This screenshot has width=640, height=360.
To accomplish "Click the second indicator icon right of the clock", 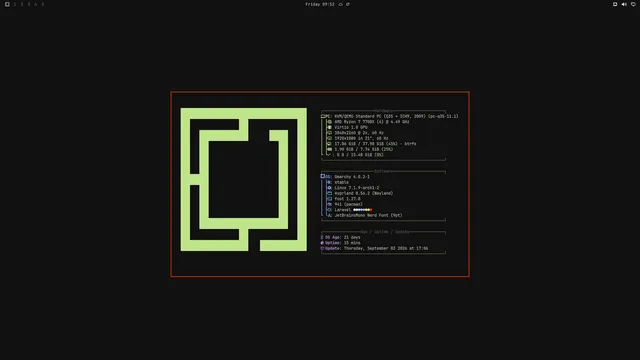I will pyautogui.click(x=348, y=4).
